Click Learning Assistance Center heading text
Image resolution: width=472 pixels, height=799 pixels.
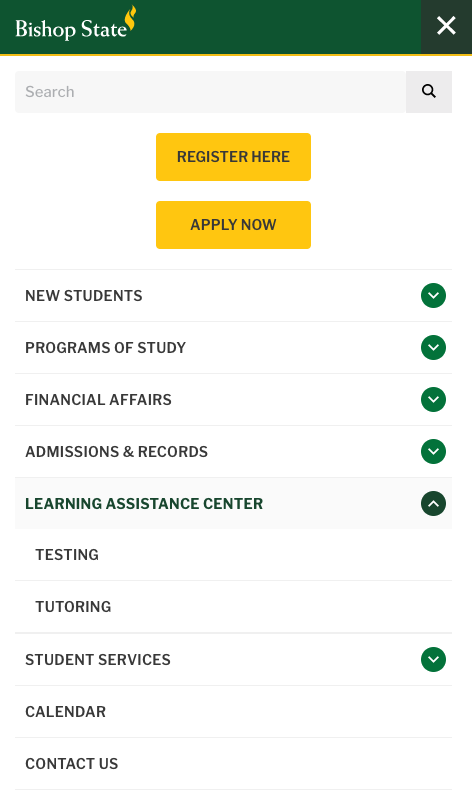coord(144,504)
